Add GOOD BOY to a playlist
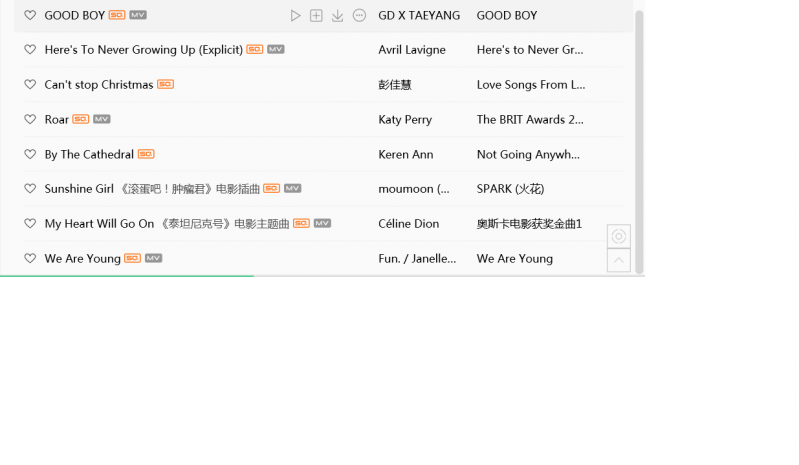The width and height of the screenshot is (799, 465). [x=316, y=16]
